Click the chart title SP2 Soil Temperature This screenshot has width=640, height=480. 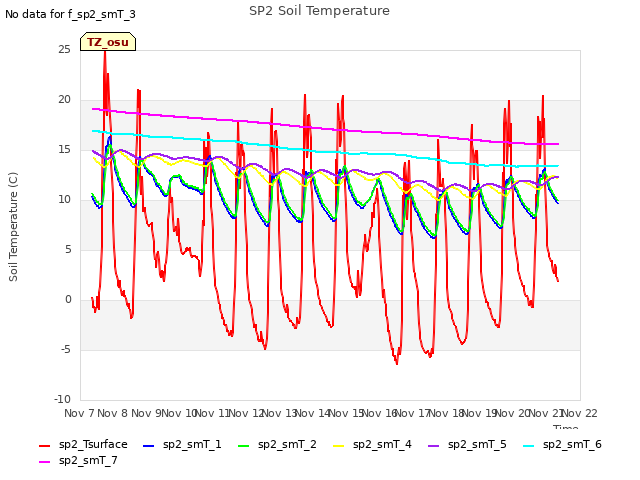coord(319,11)
